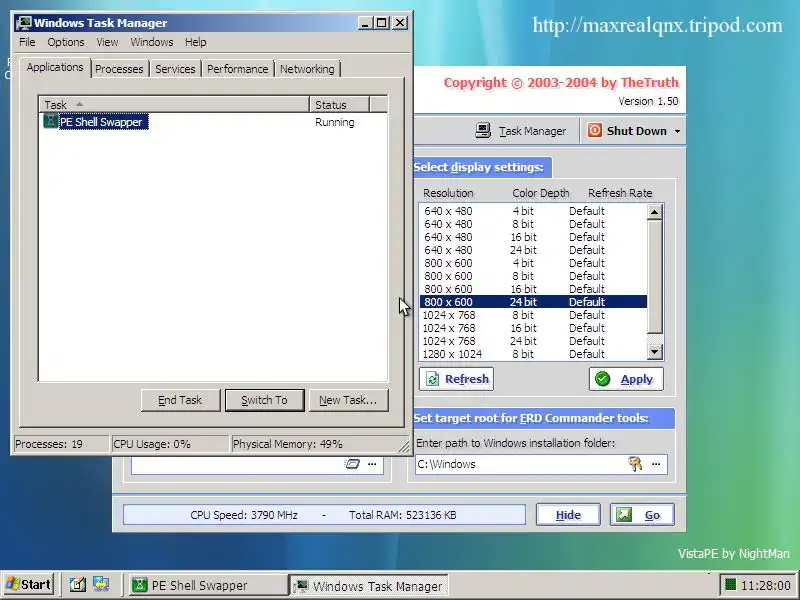The width and height of the screenshot is (800, 600).
Task: Open the File menu in Task Manager
Action: tap(27, 42)
